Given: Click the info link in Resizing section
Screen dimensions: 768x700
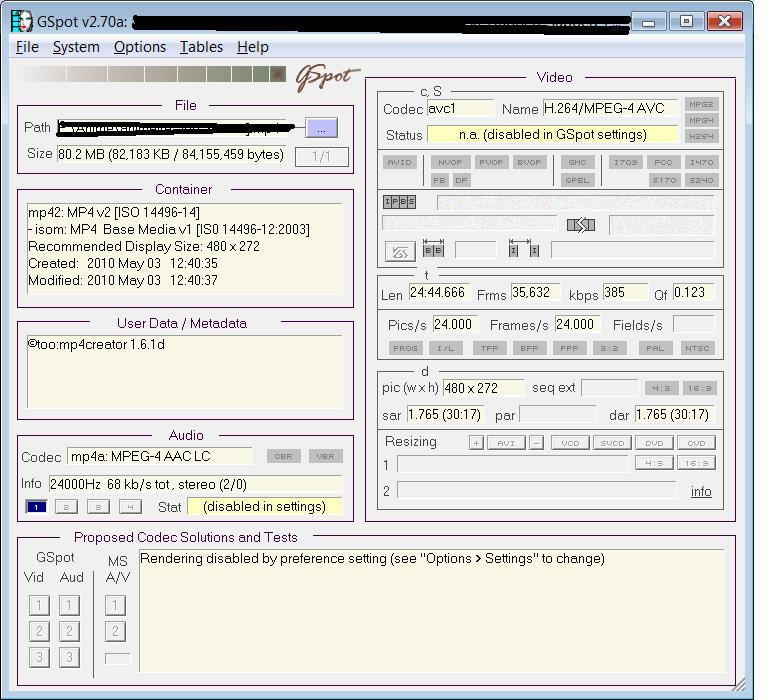Looking at the screenshot, I should pyautogui.click(x=701, y=491).
